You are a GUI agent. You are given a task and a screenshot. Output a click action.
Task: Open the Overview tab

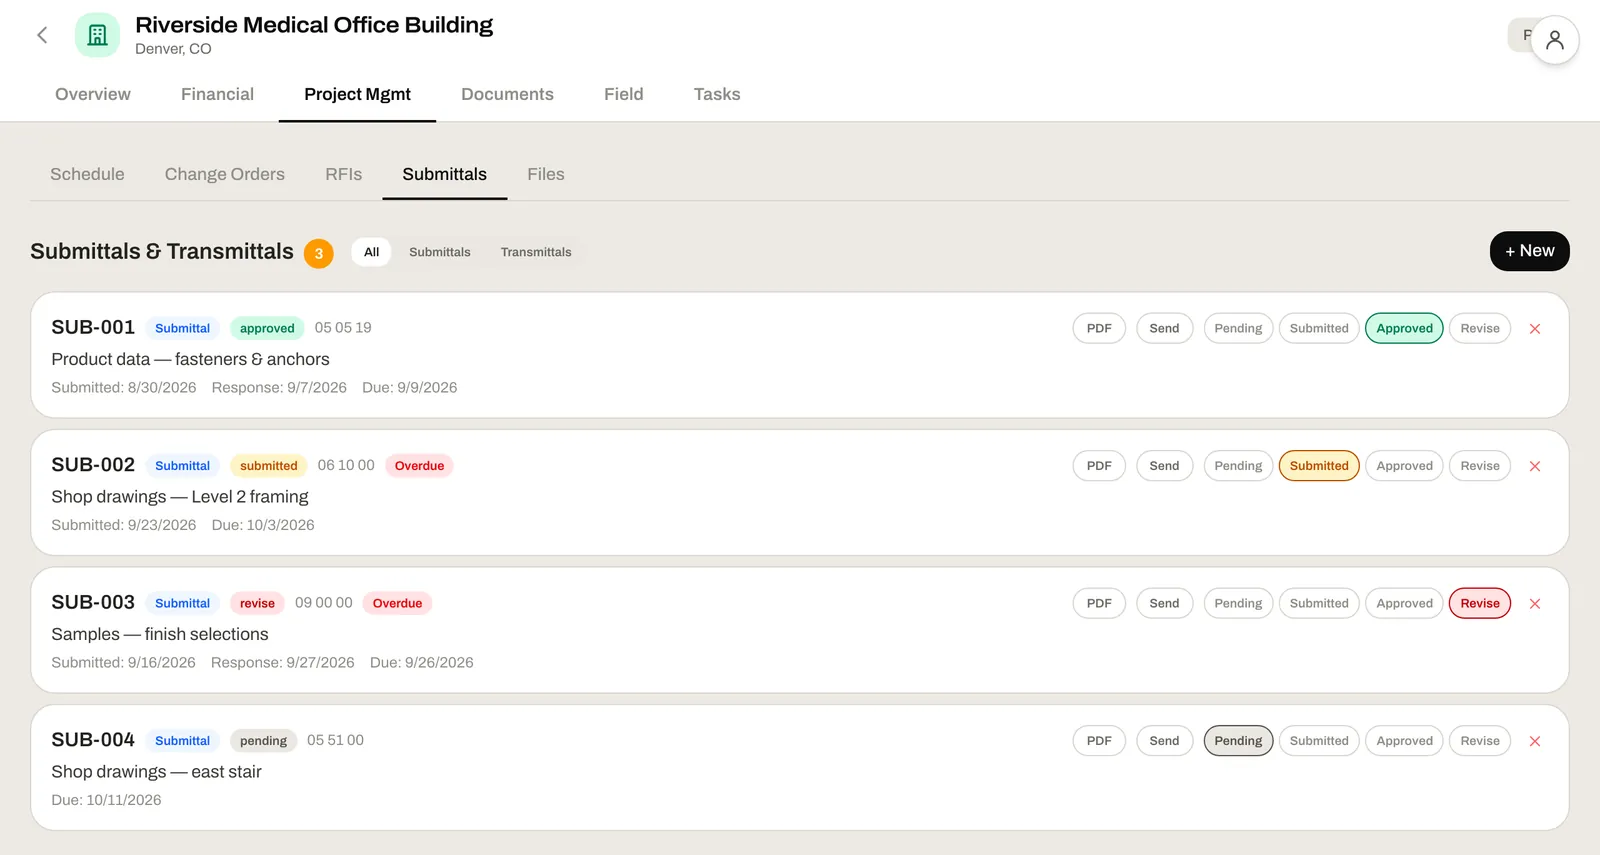pos(93,94)
